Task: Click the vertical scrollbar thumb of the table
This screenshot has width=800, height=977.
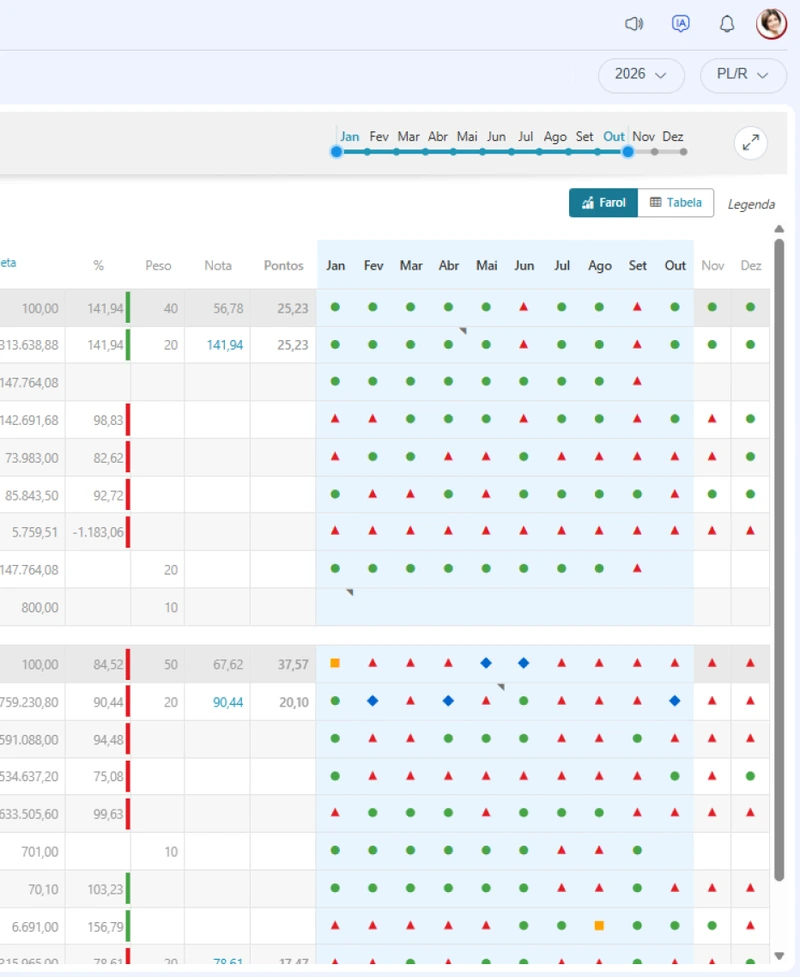Action: (x=779, y=560)
